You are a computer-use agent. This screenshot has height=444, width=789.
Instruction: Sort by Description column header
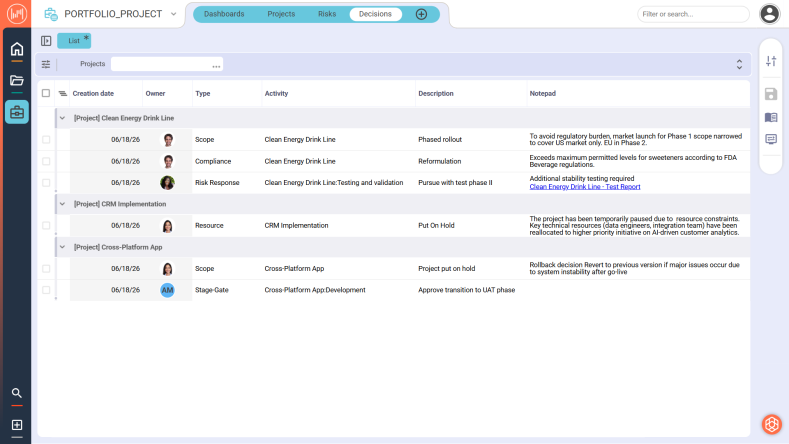(x=436, y=94)
